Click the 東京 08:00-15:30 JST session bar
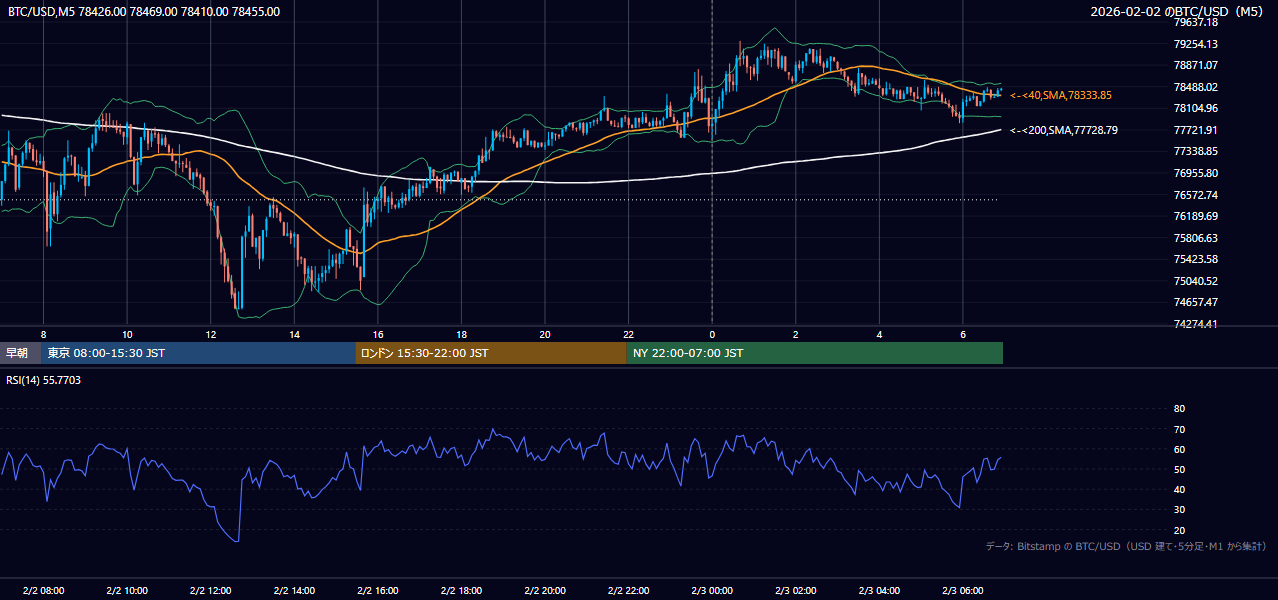 coord(198,353)
